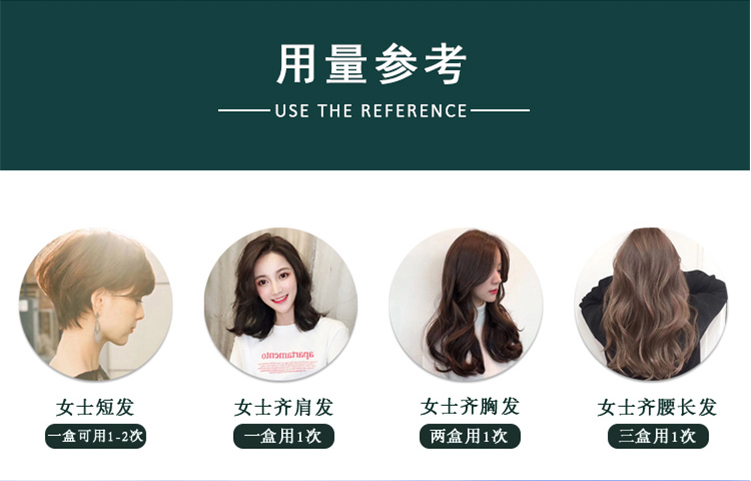Click the line left of USE THE REFERENCE
Screen dimensions: 751x481
coord(244,110)
